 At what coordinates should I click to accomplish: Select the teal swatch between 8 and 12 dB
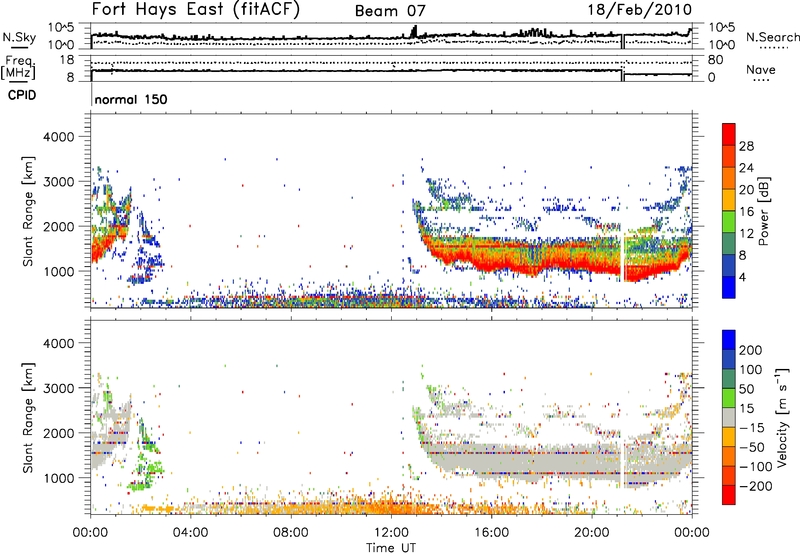click(729, 244)
